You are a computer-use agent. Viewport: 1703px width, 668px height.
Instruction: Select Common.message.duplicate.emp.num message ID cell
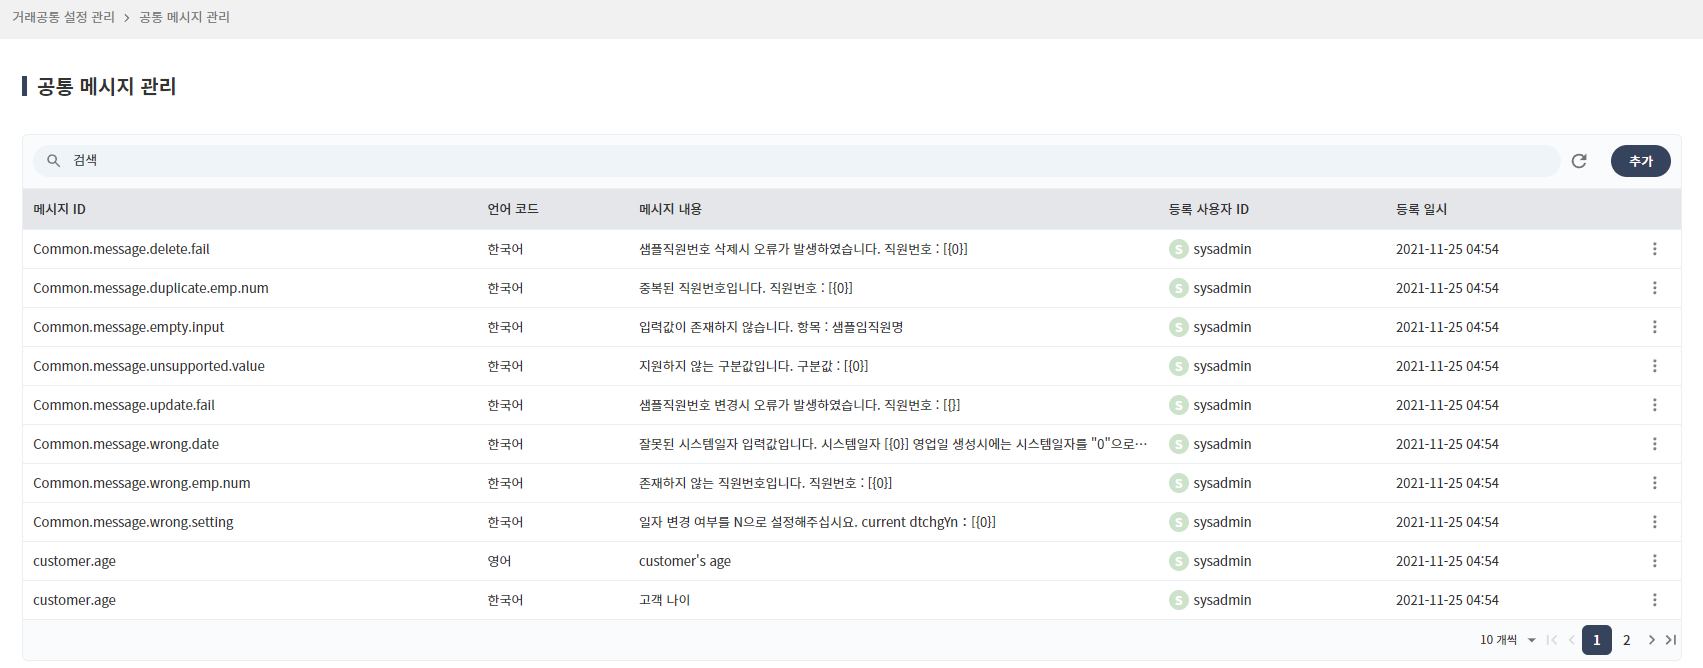(x=151, y=288)
